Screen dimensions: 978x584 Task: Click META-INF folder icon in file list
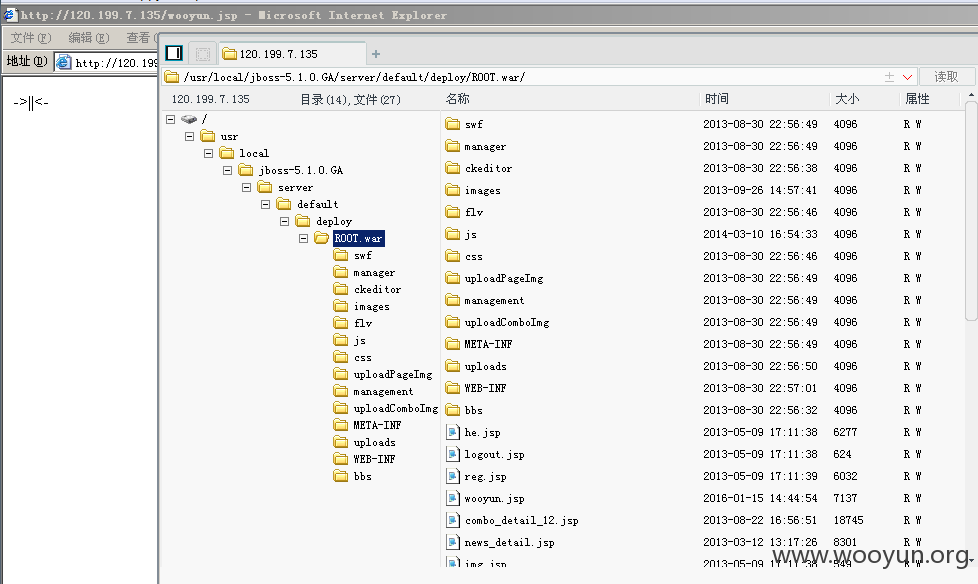pyautogui.click(x=453, y=344)
